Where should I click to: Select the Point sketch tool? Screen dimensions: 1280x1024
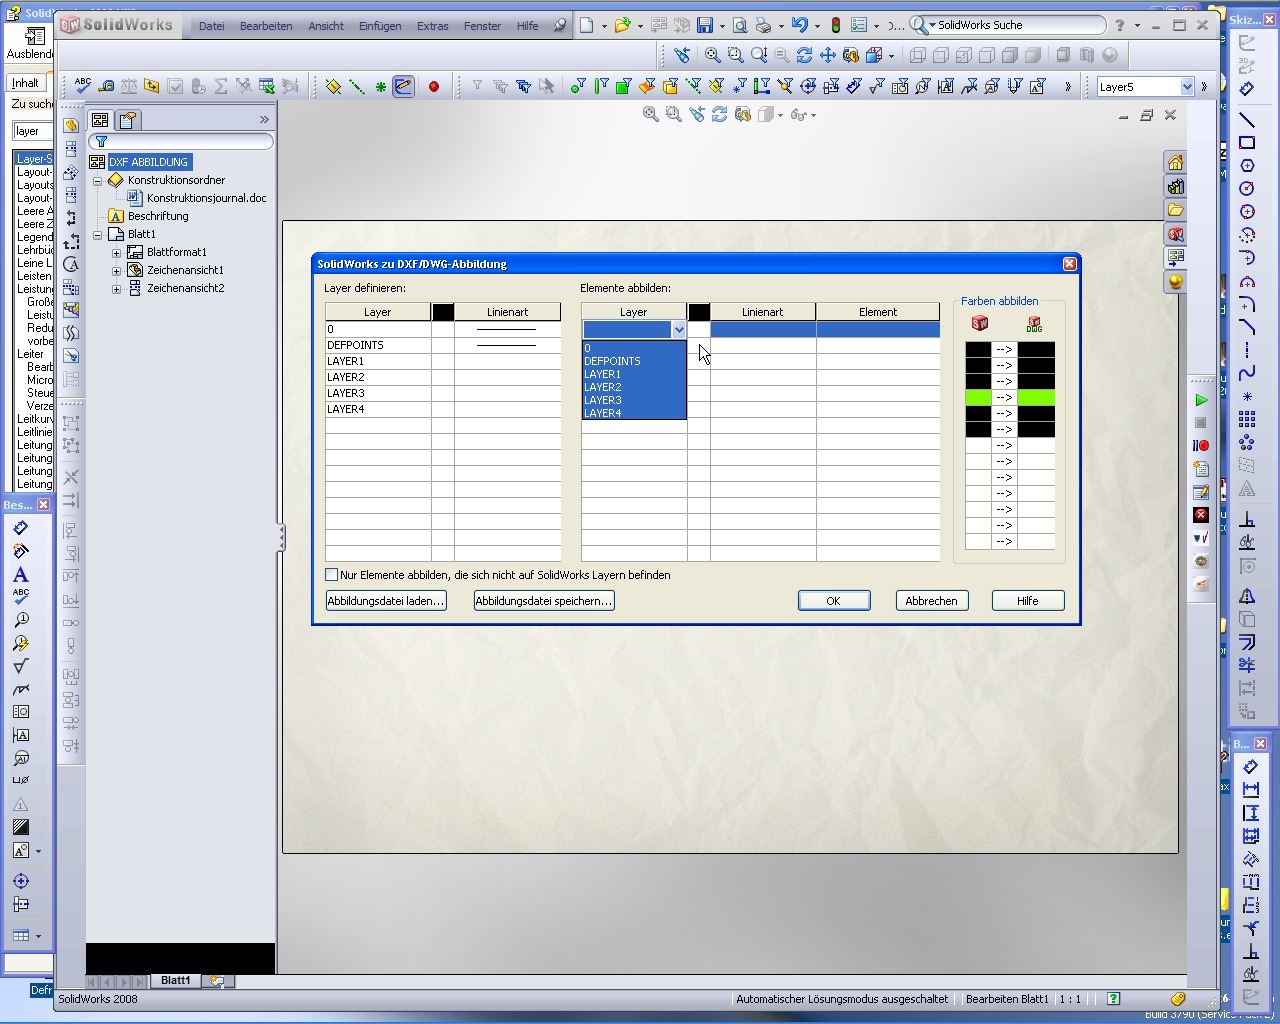[x=1247, y=396]
